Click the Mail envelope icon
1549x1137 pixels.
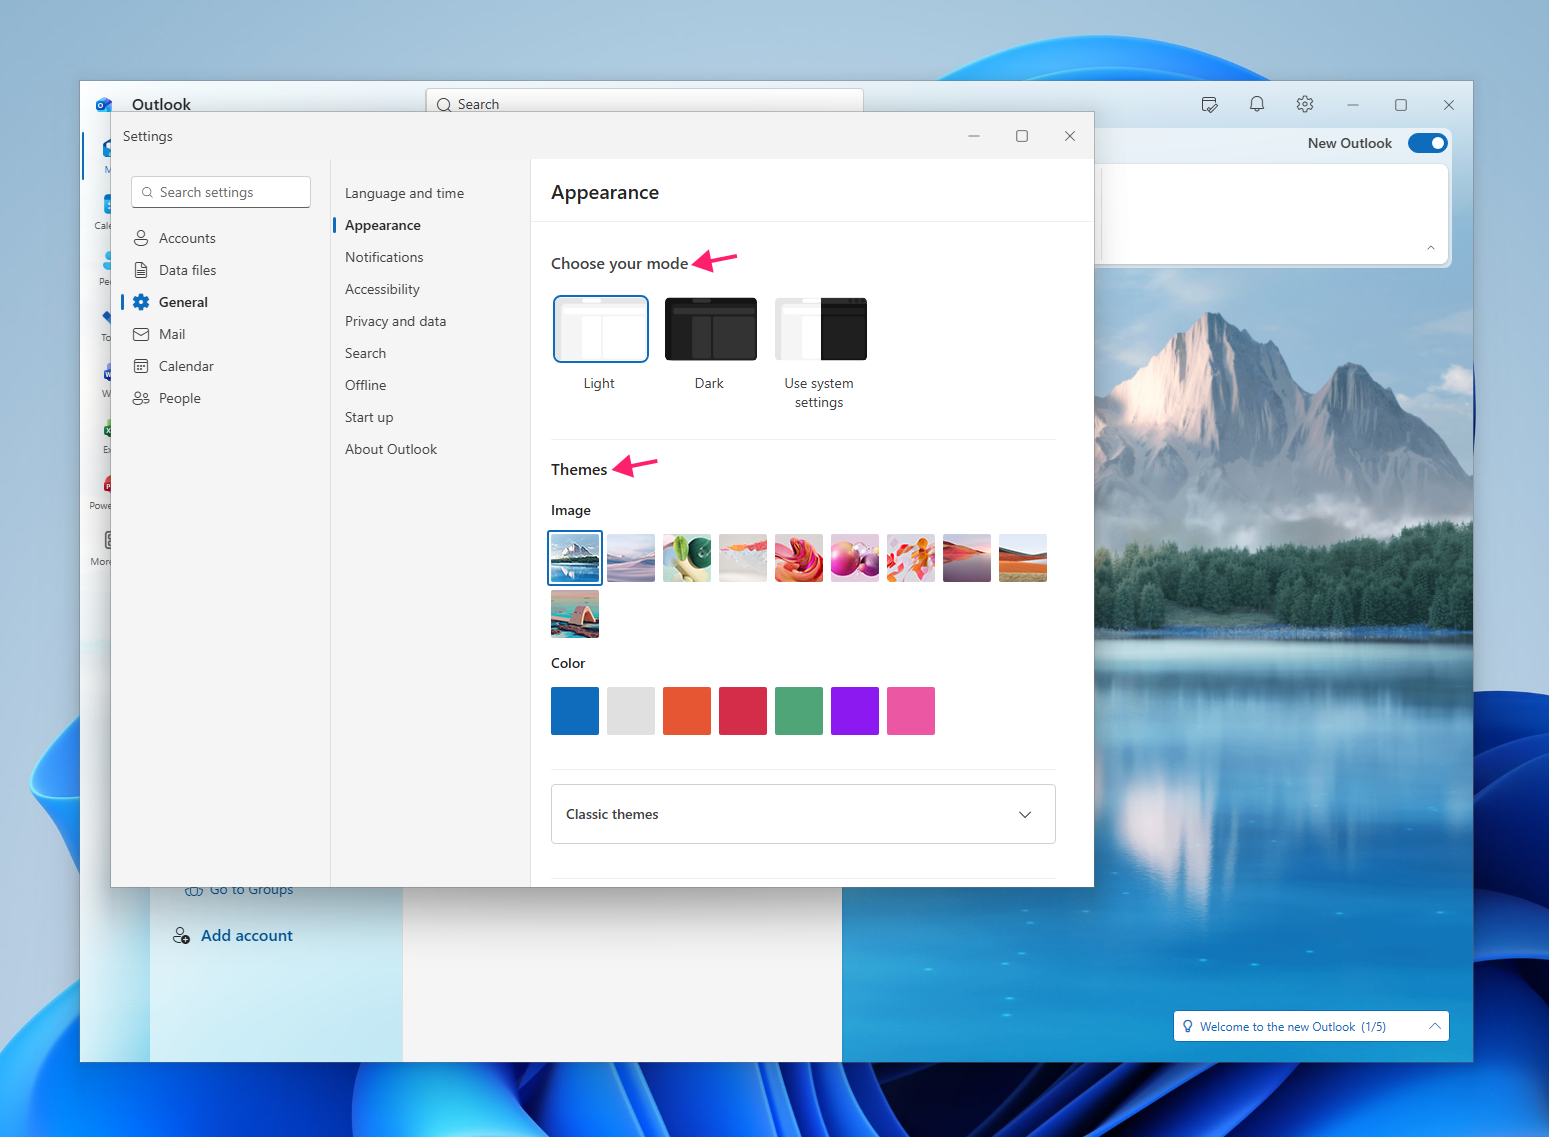141,334
